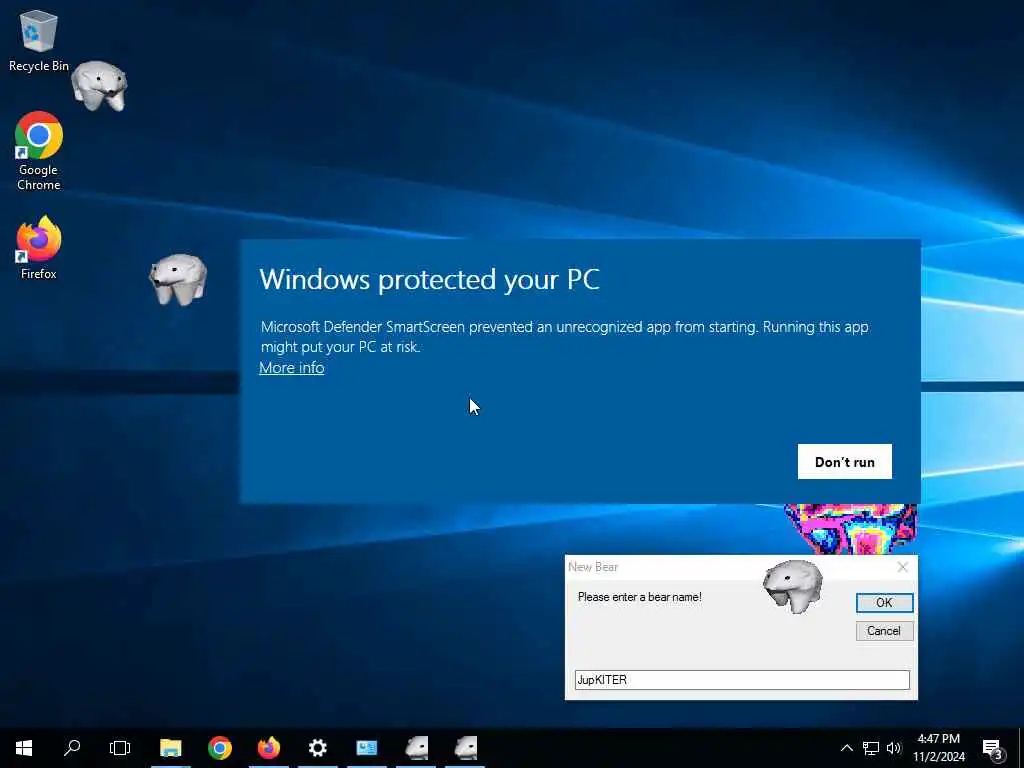1024x768 pixels.
Task: Confirm bear name with OK button
Action: 884,603
